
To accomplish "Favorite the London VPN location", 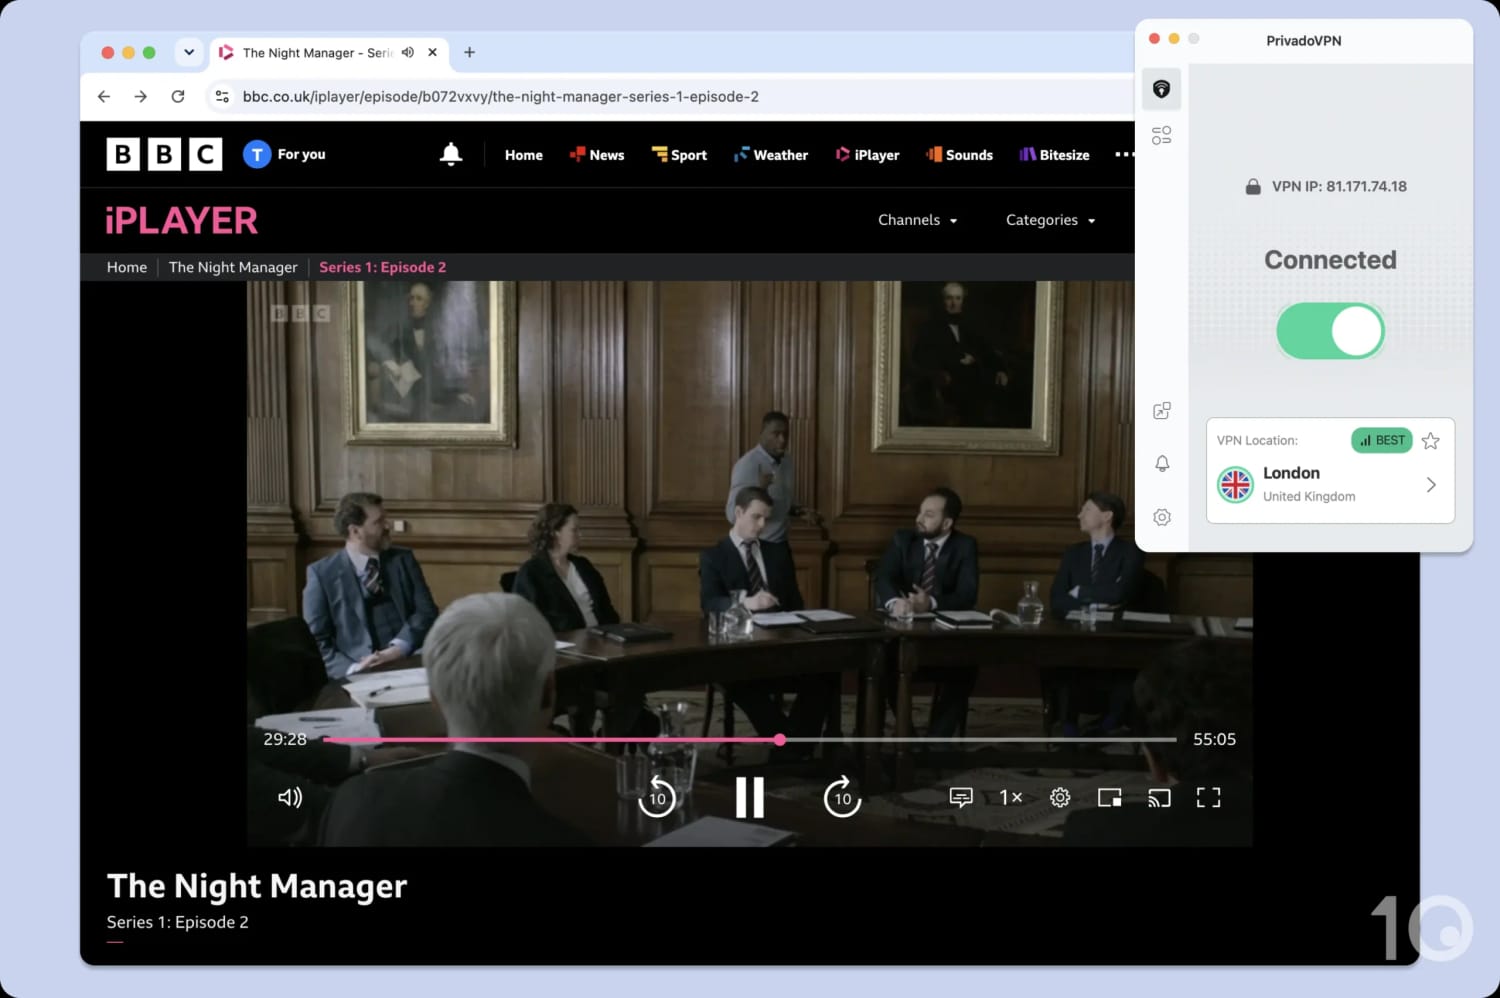I will click(x=1430, y=441).
